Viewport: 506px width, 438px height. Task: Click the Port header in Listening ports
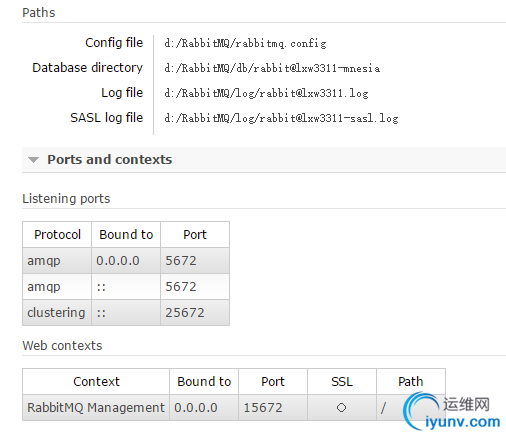195,235
